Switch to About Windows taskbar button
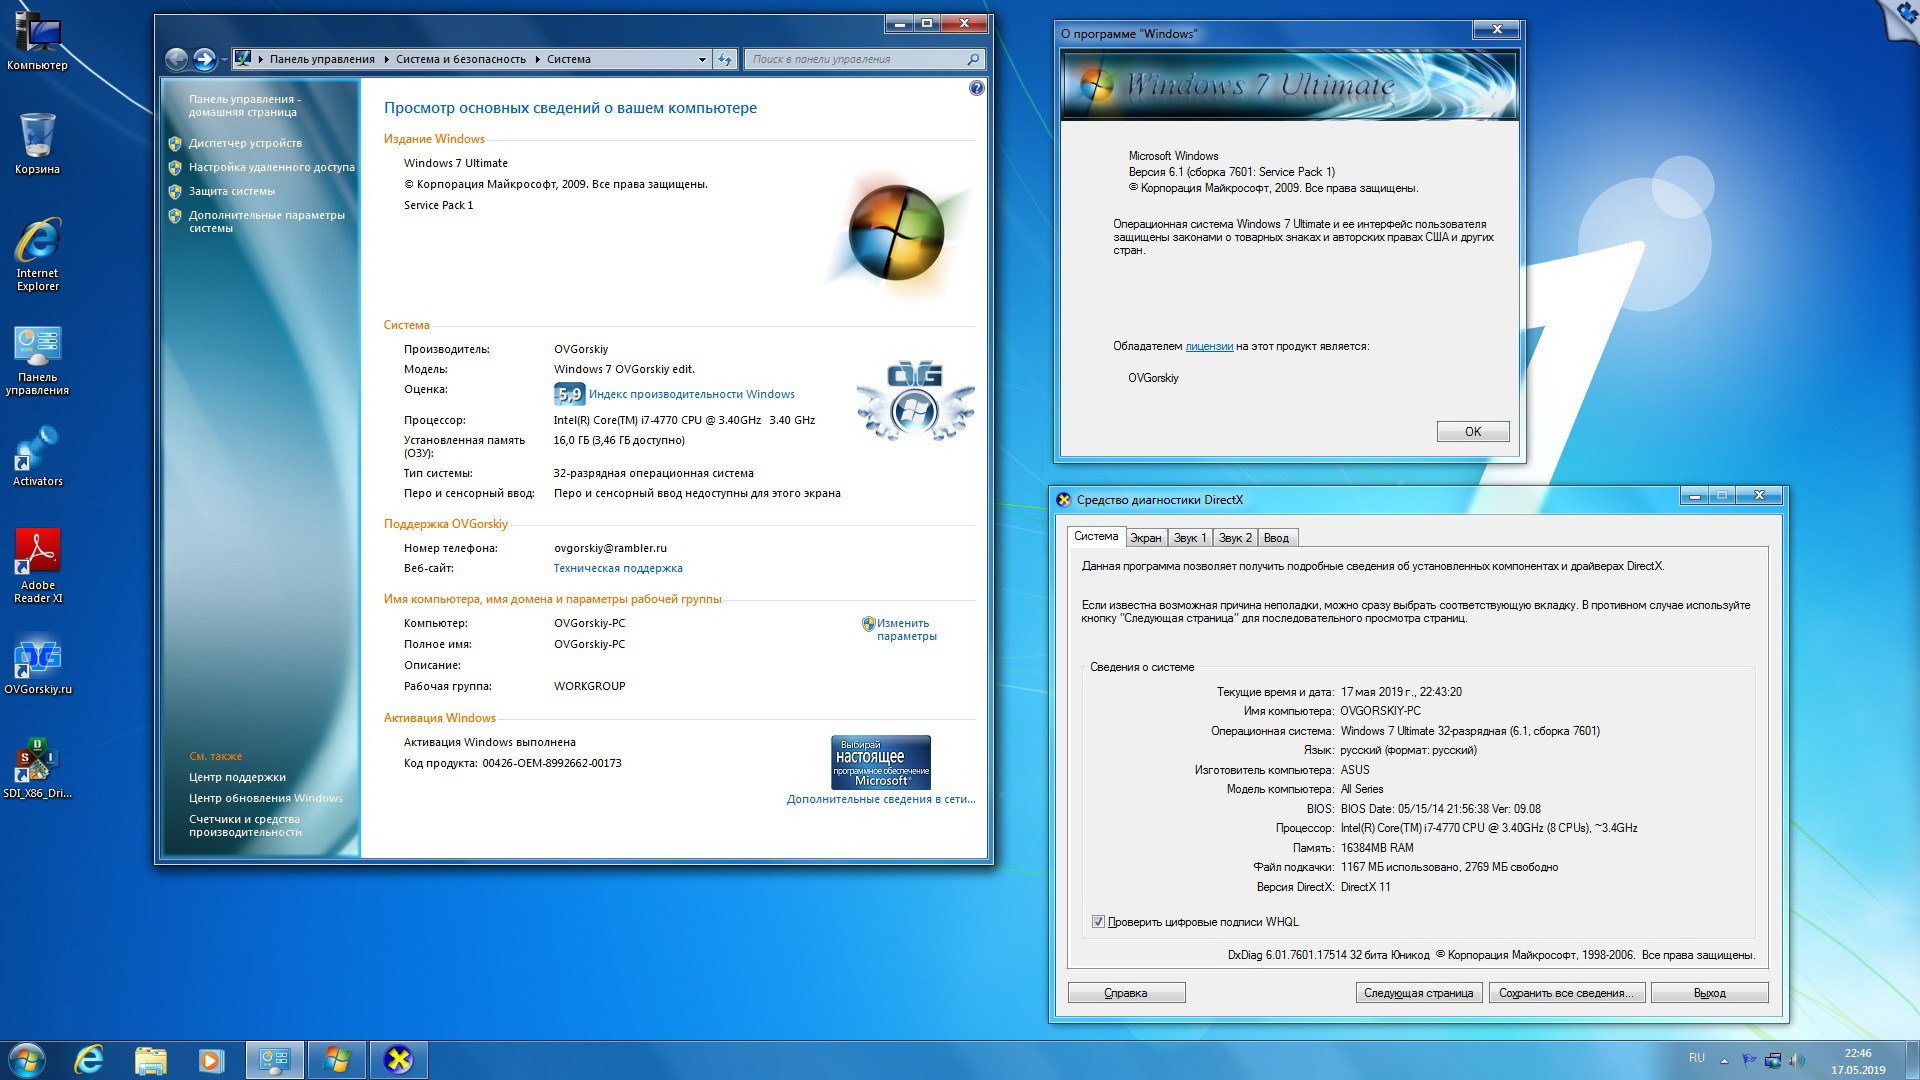Screen dimensions: 1920x1080 click(336, 1060)
